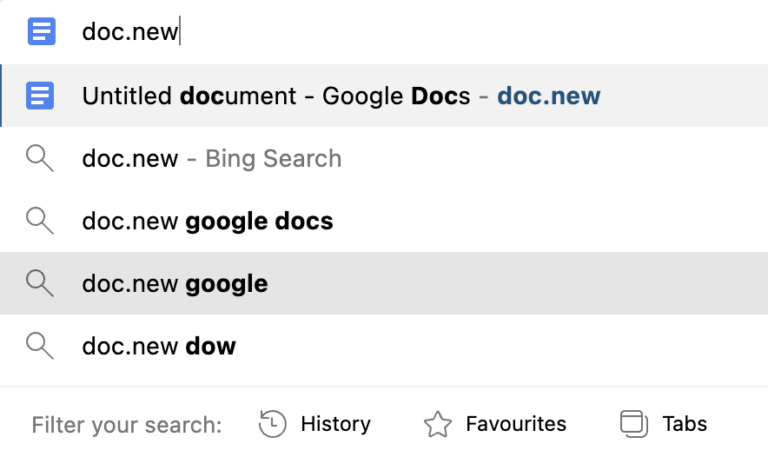The width and height of the screenshot is (768, 457).
Task: Click the Docs icon beside Untitled document suggestion
Action: coord(40,96)
